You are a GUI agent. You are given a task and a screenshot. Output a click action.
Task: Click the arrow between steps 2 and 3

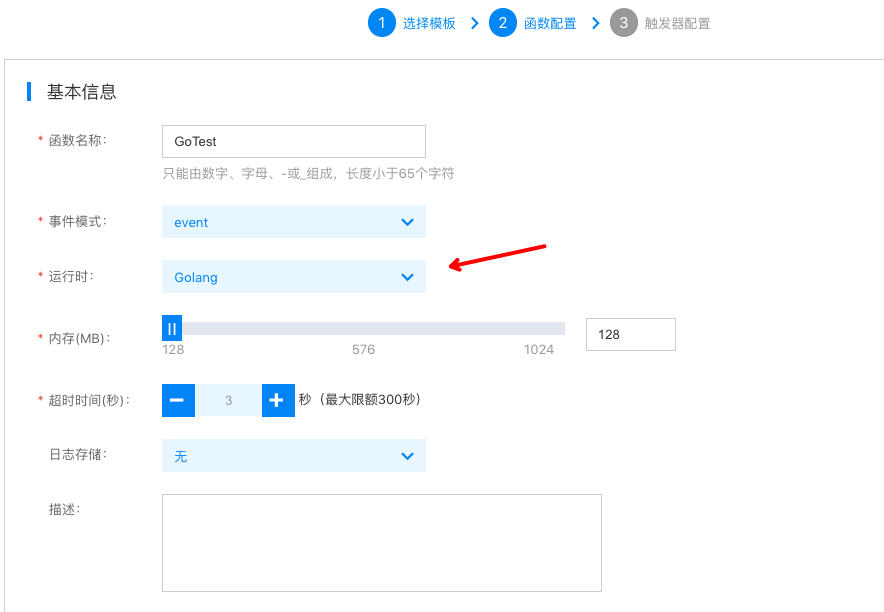point(596,23)
